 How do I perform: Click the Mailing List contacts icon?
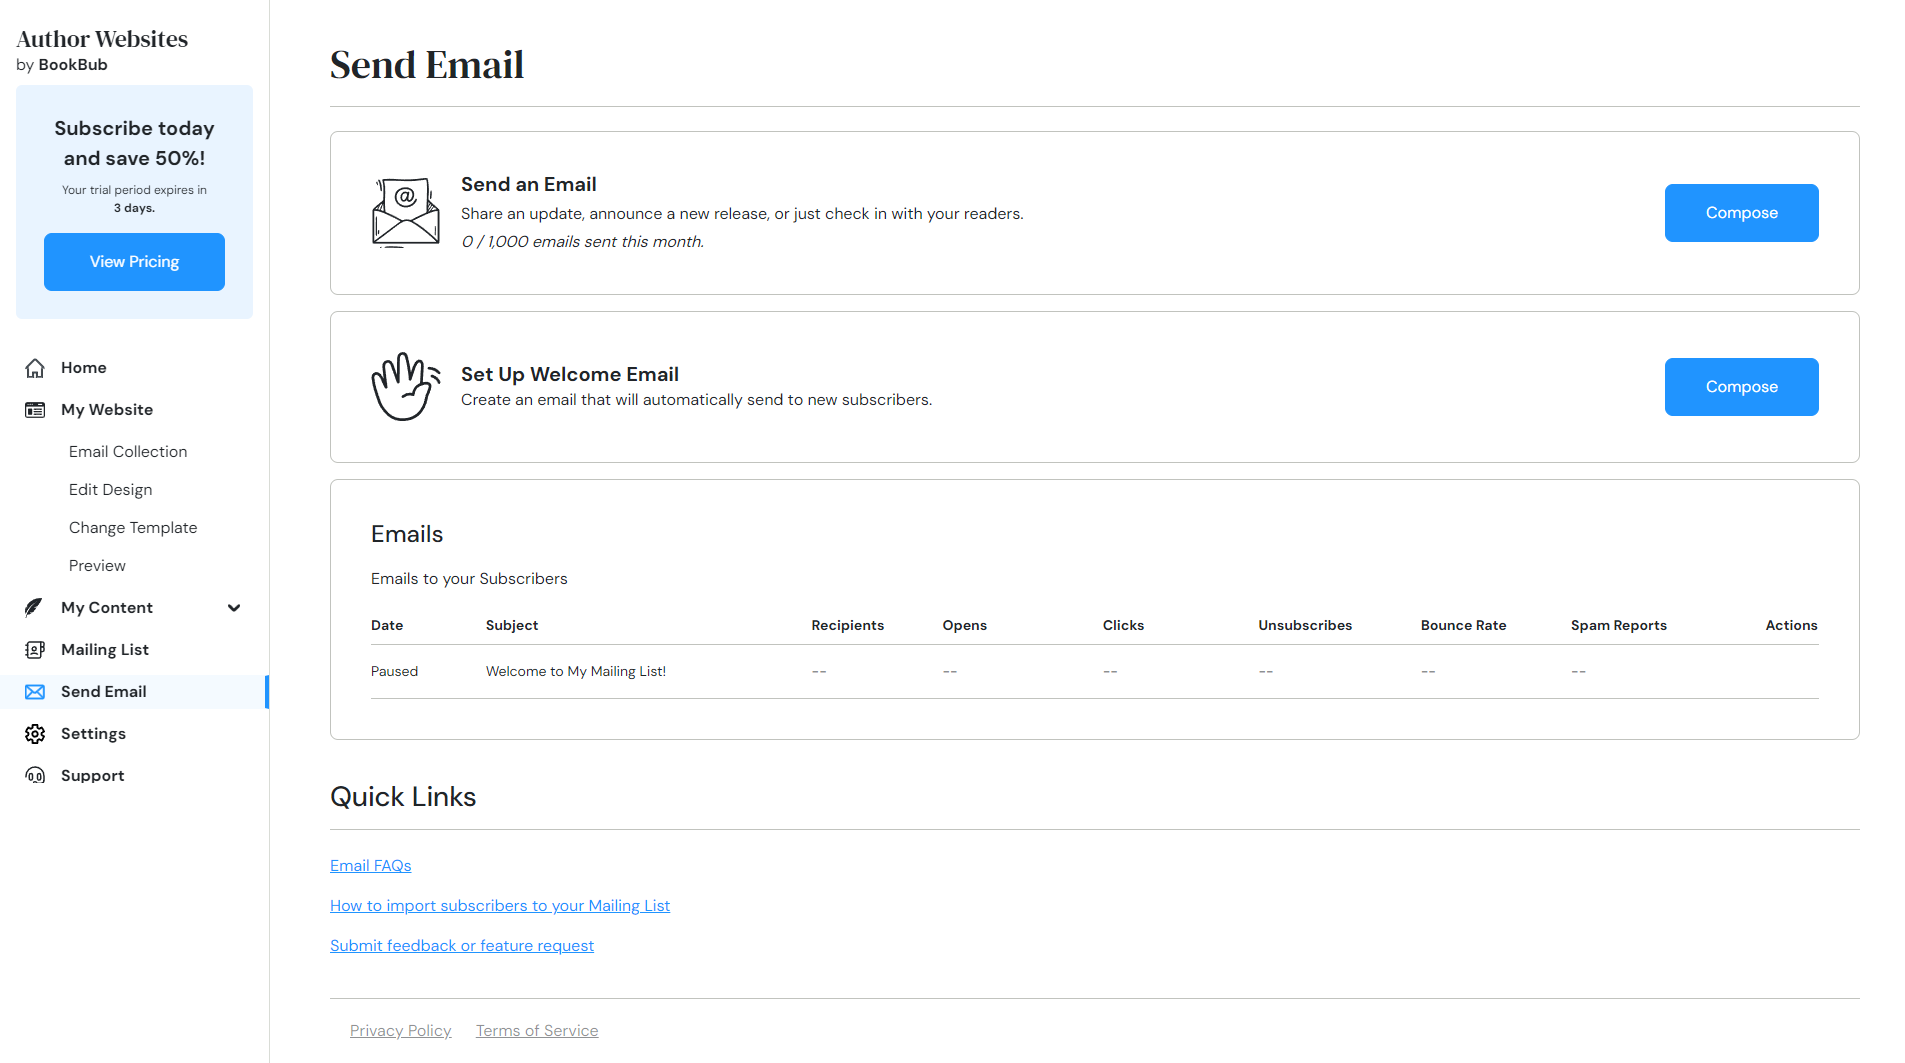[35, 650]
